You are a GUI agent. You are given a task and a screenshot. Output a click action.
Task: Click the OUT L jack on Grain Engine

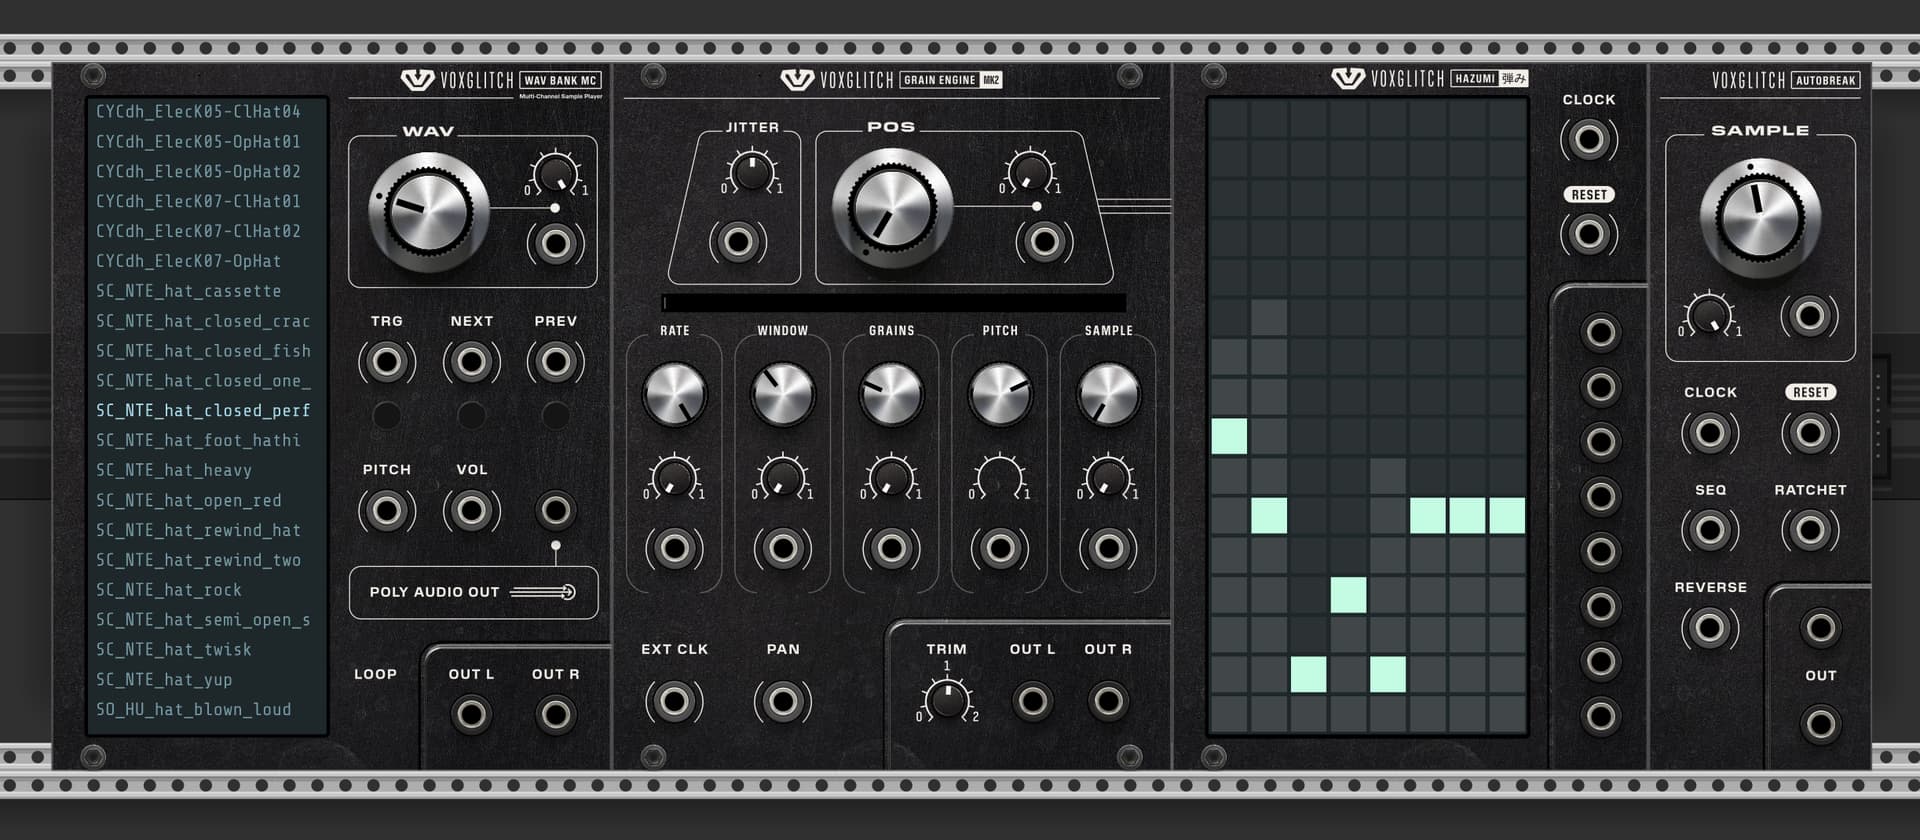coord(1032,701)
